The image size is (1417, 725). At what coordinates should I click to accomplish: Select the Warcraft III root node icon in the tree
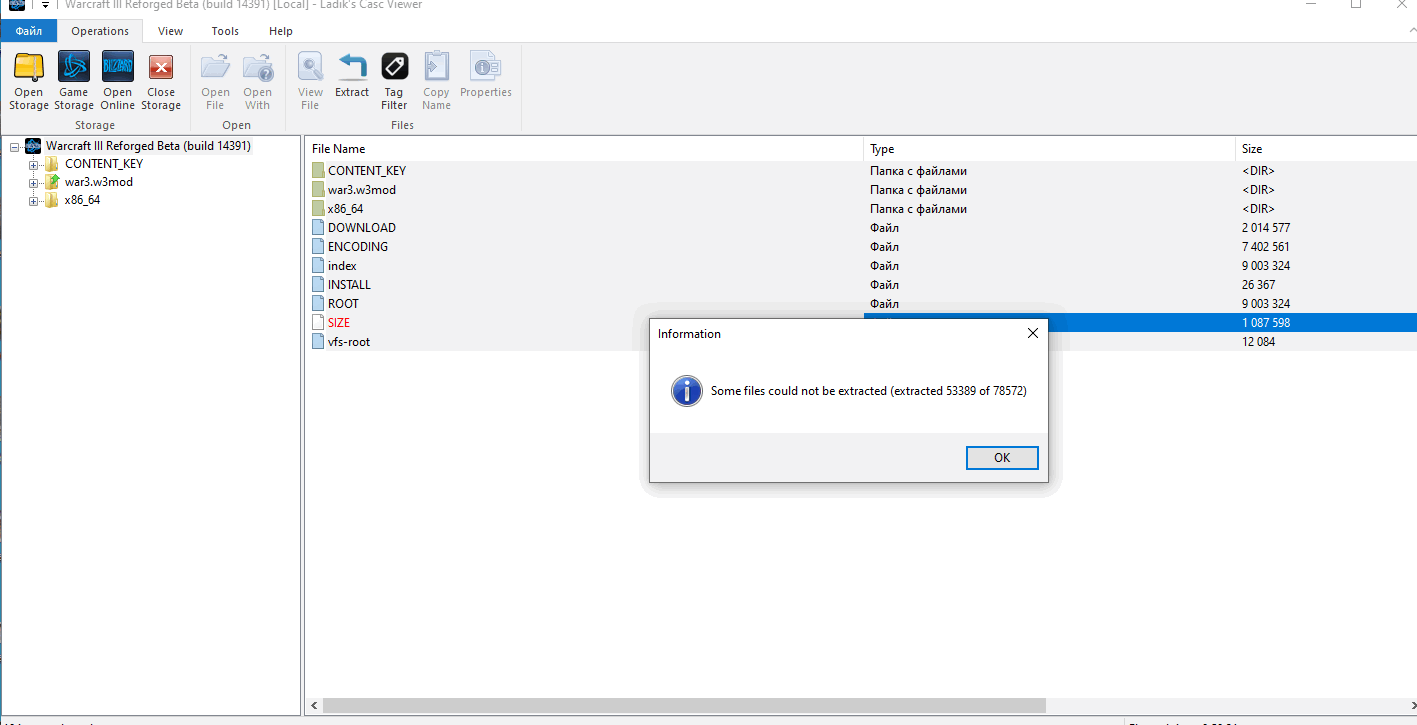[33, 146]
